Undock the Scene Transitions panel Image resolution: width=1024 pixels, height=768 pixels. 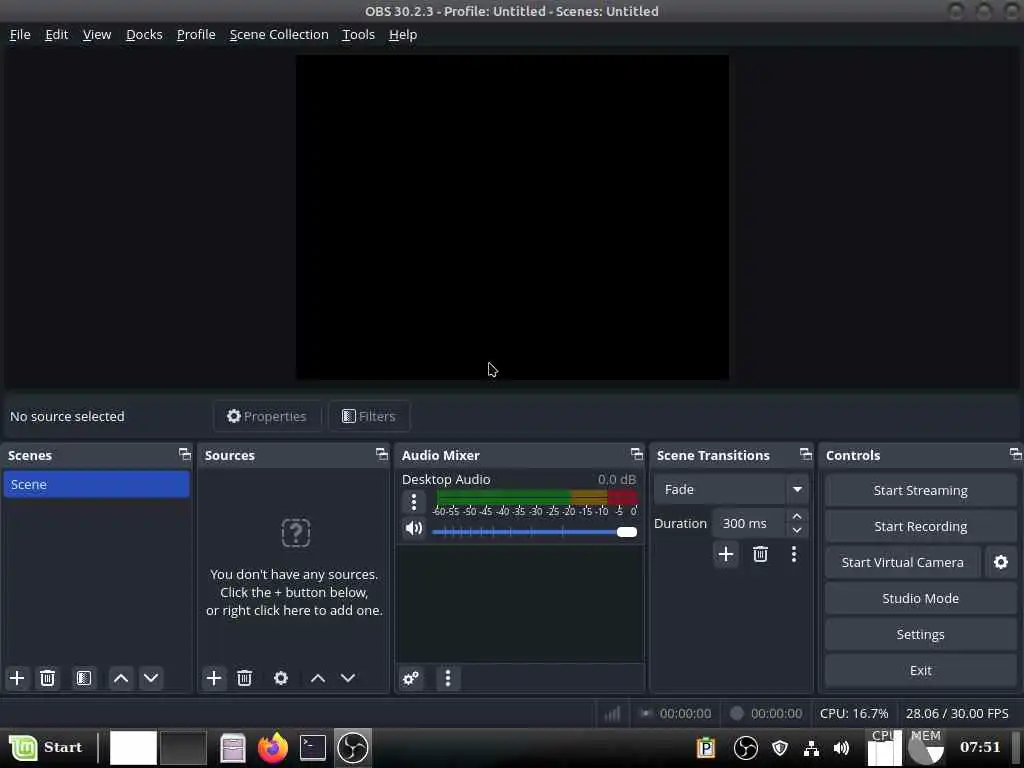point(806,454)
